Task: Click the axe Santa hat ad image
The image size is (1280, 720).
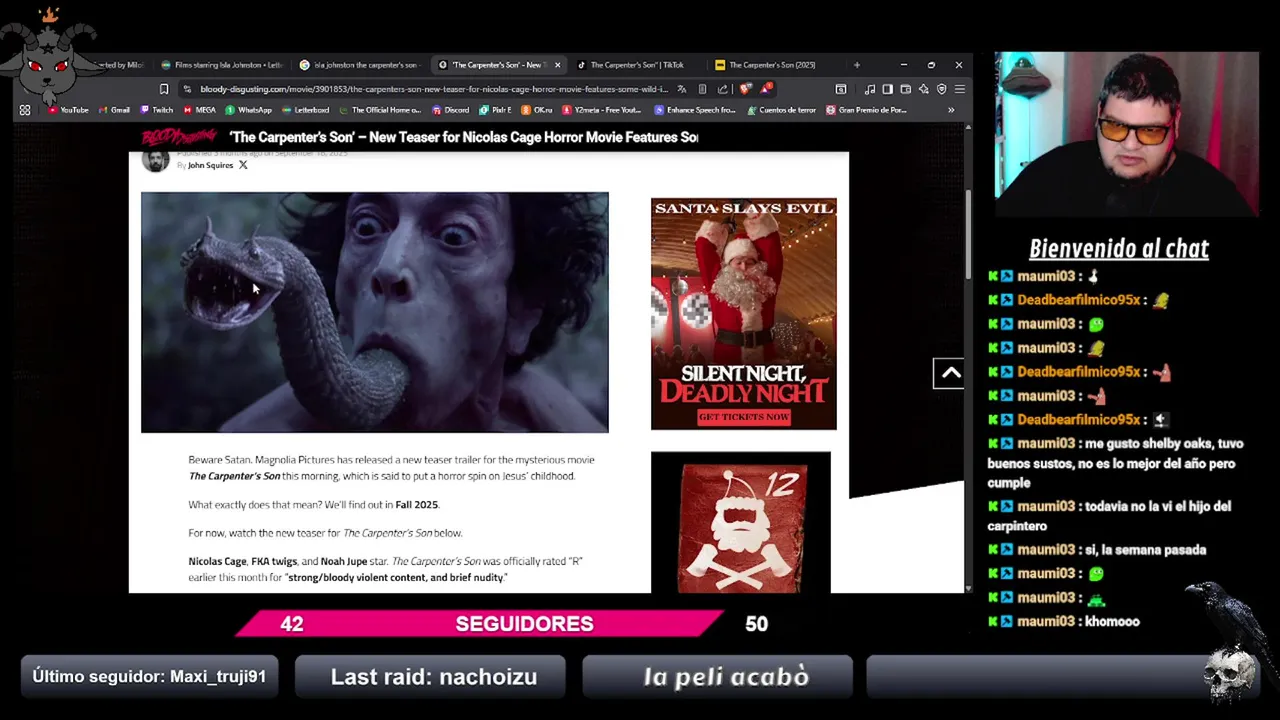Action: click(740, 522)
